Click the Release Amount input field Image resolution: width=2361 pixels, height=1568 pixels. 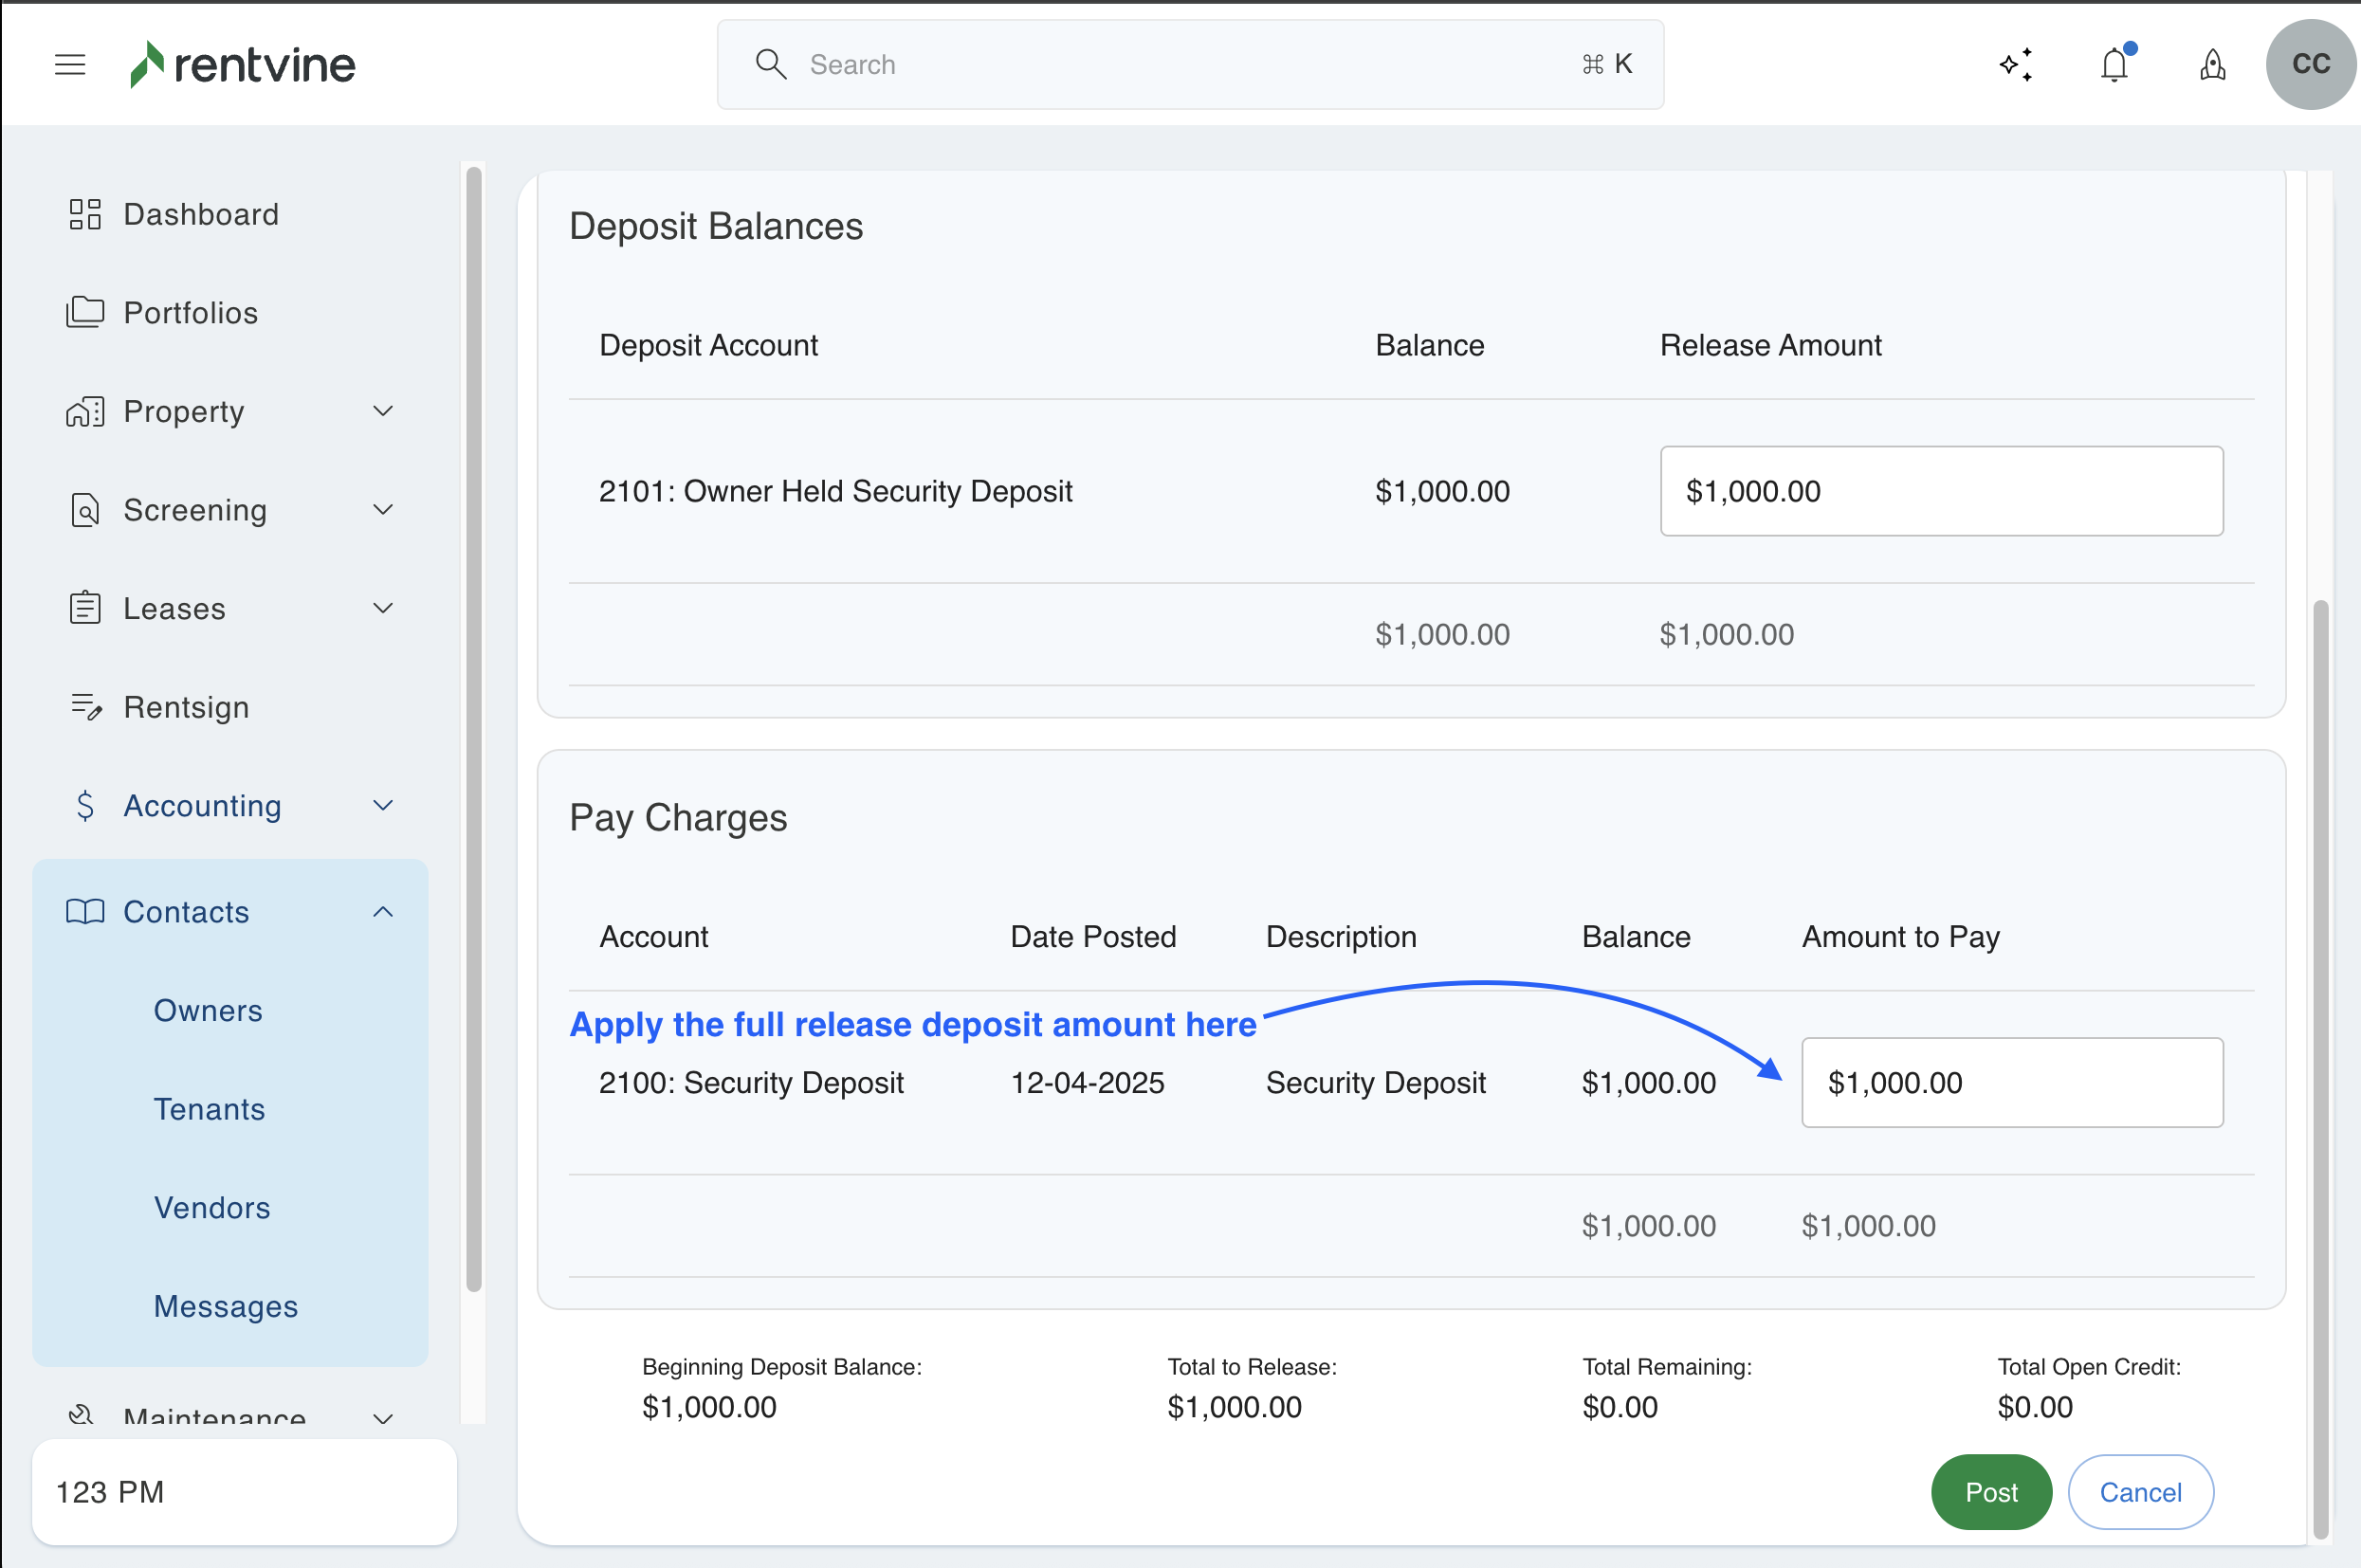[x=1941, y=491]
